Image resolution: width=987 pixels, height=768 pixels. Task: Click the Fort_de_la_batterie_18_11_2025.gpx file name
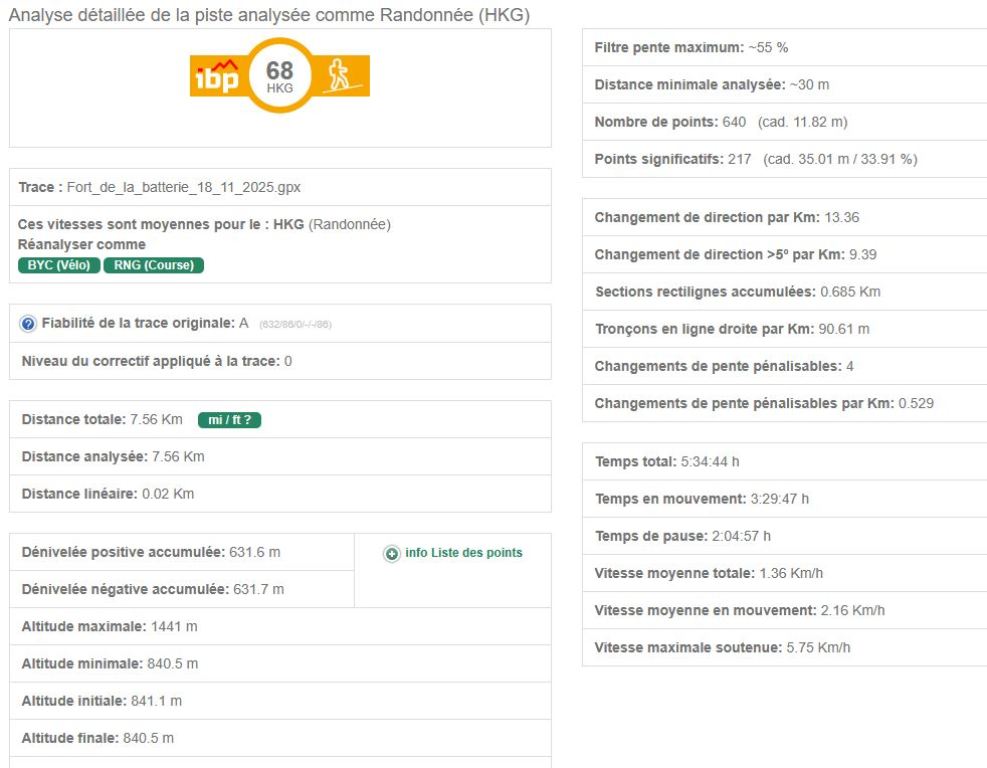click(188, 187)
